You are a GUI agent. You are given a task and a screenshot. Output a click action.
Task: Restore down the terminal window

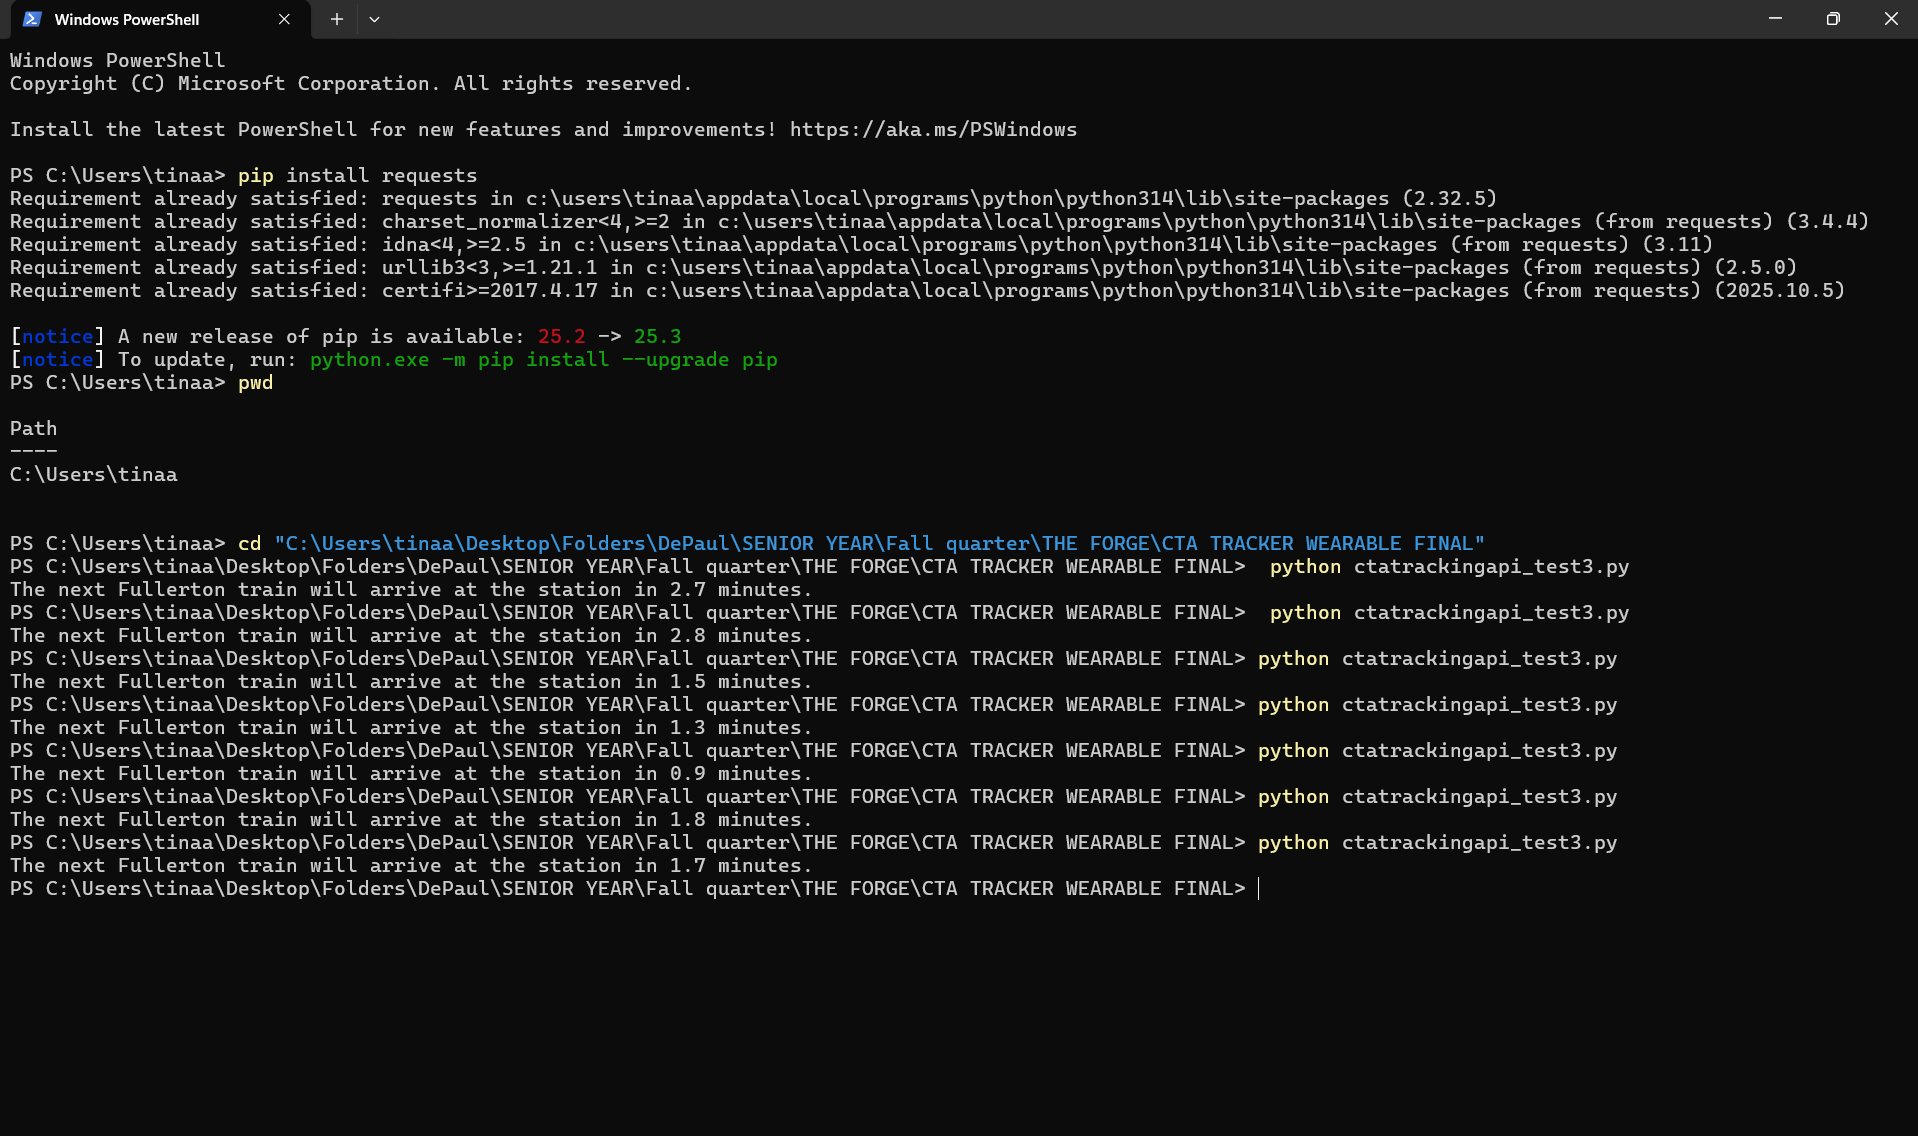1832,18
